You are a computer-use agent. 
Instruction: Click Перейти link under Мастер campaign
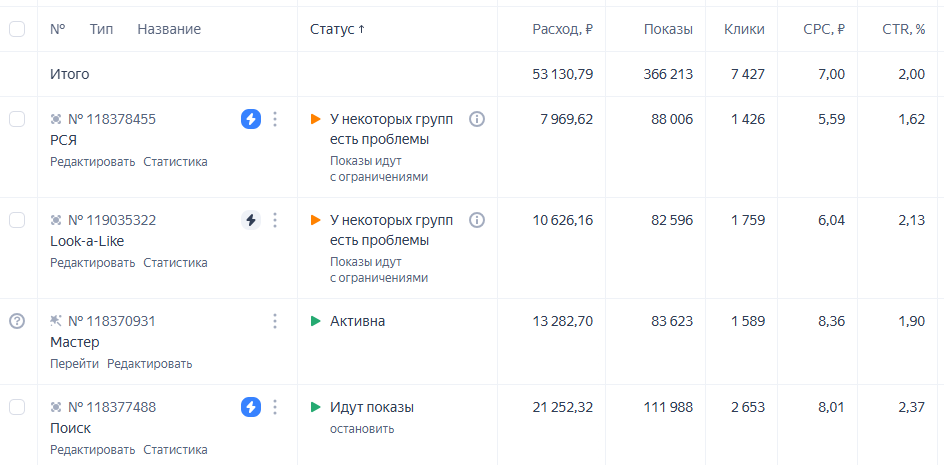click(x=74, y=364)
